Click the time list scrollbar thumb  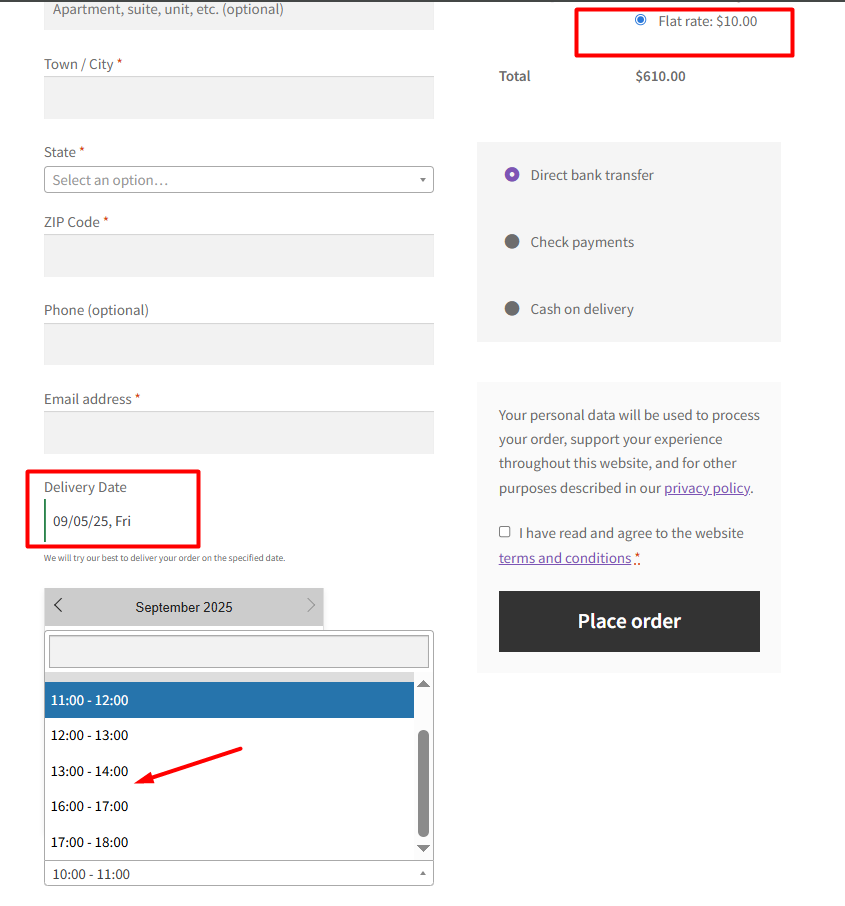[422, 780]
